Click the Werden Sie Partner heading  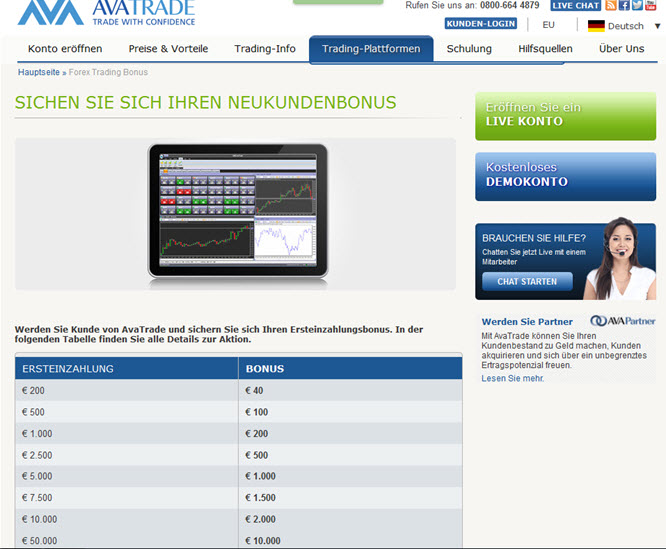coord(527,321)
